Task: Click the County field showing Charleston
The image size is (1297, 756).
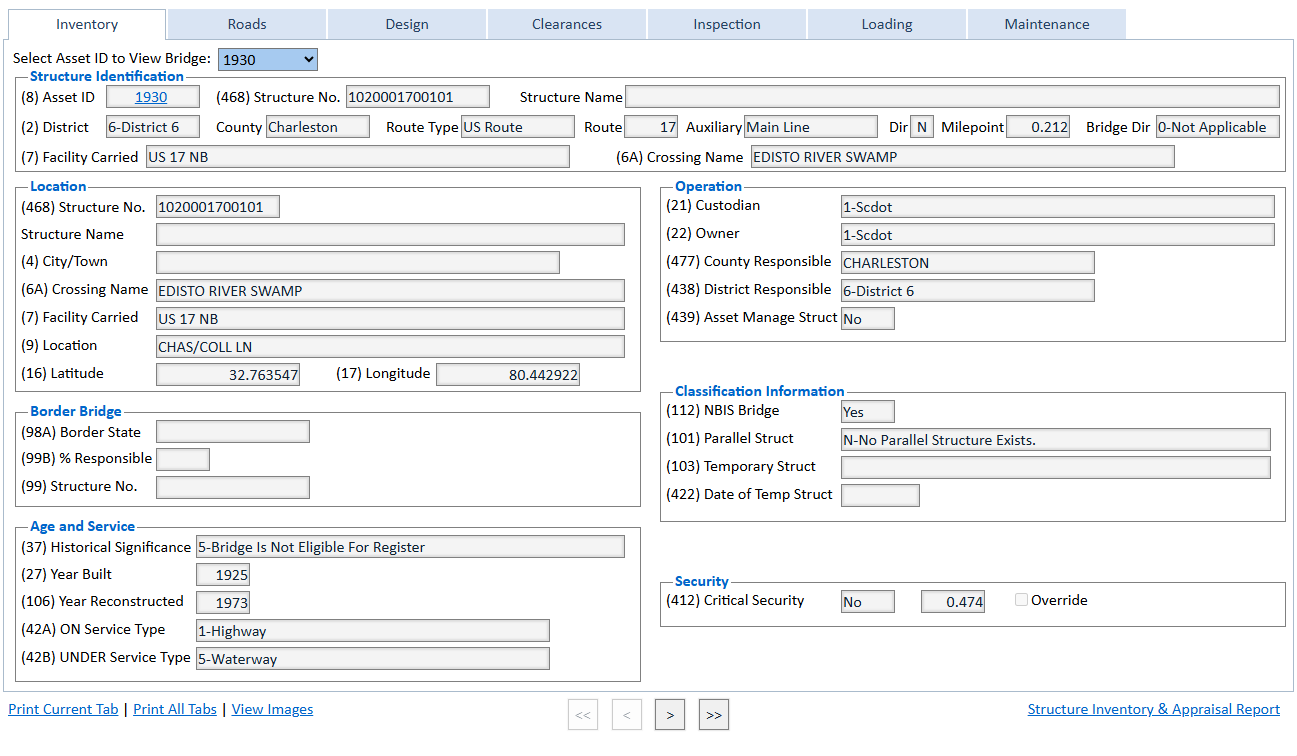Action: point(318,127)
